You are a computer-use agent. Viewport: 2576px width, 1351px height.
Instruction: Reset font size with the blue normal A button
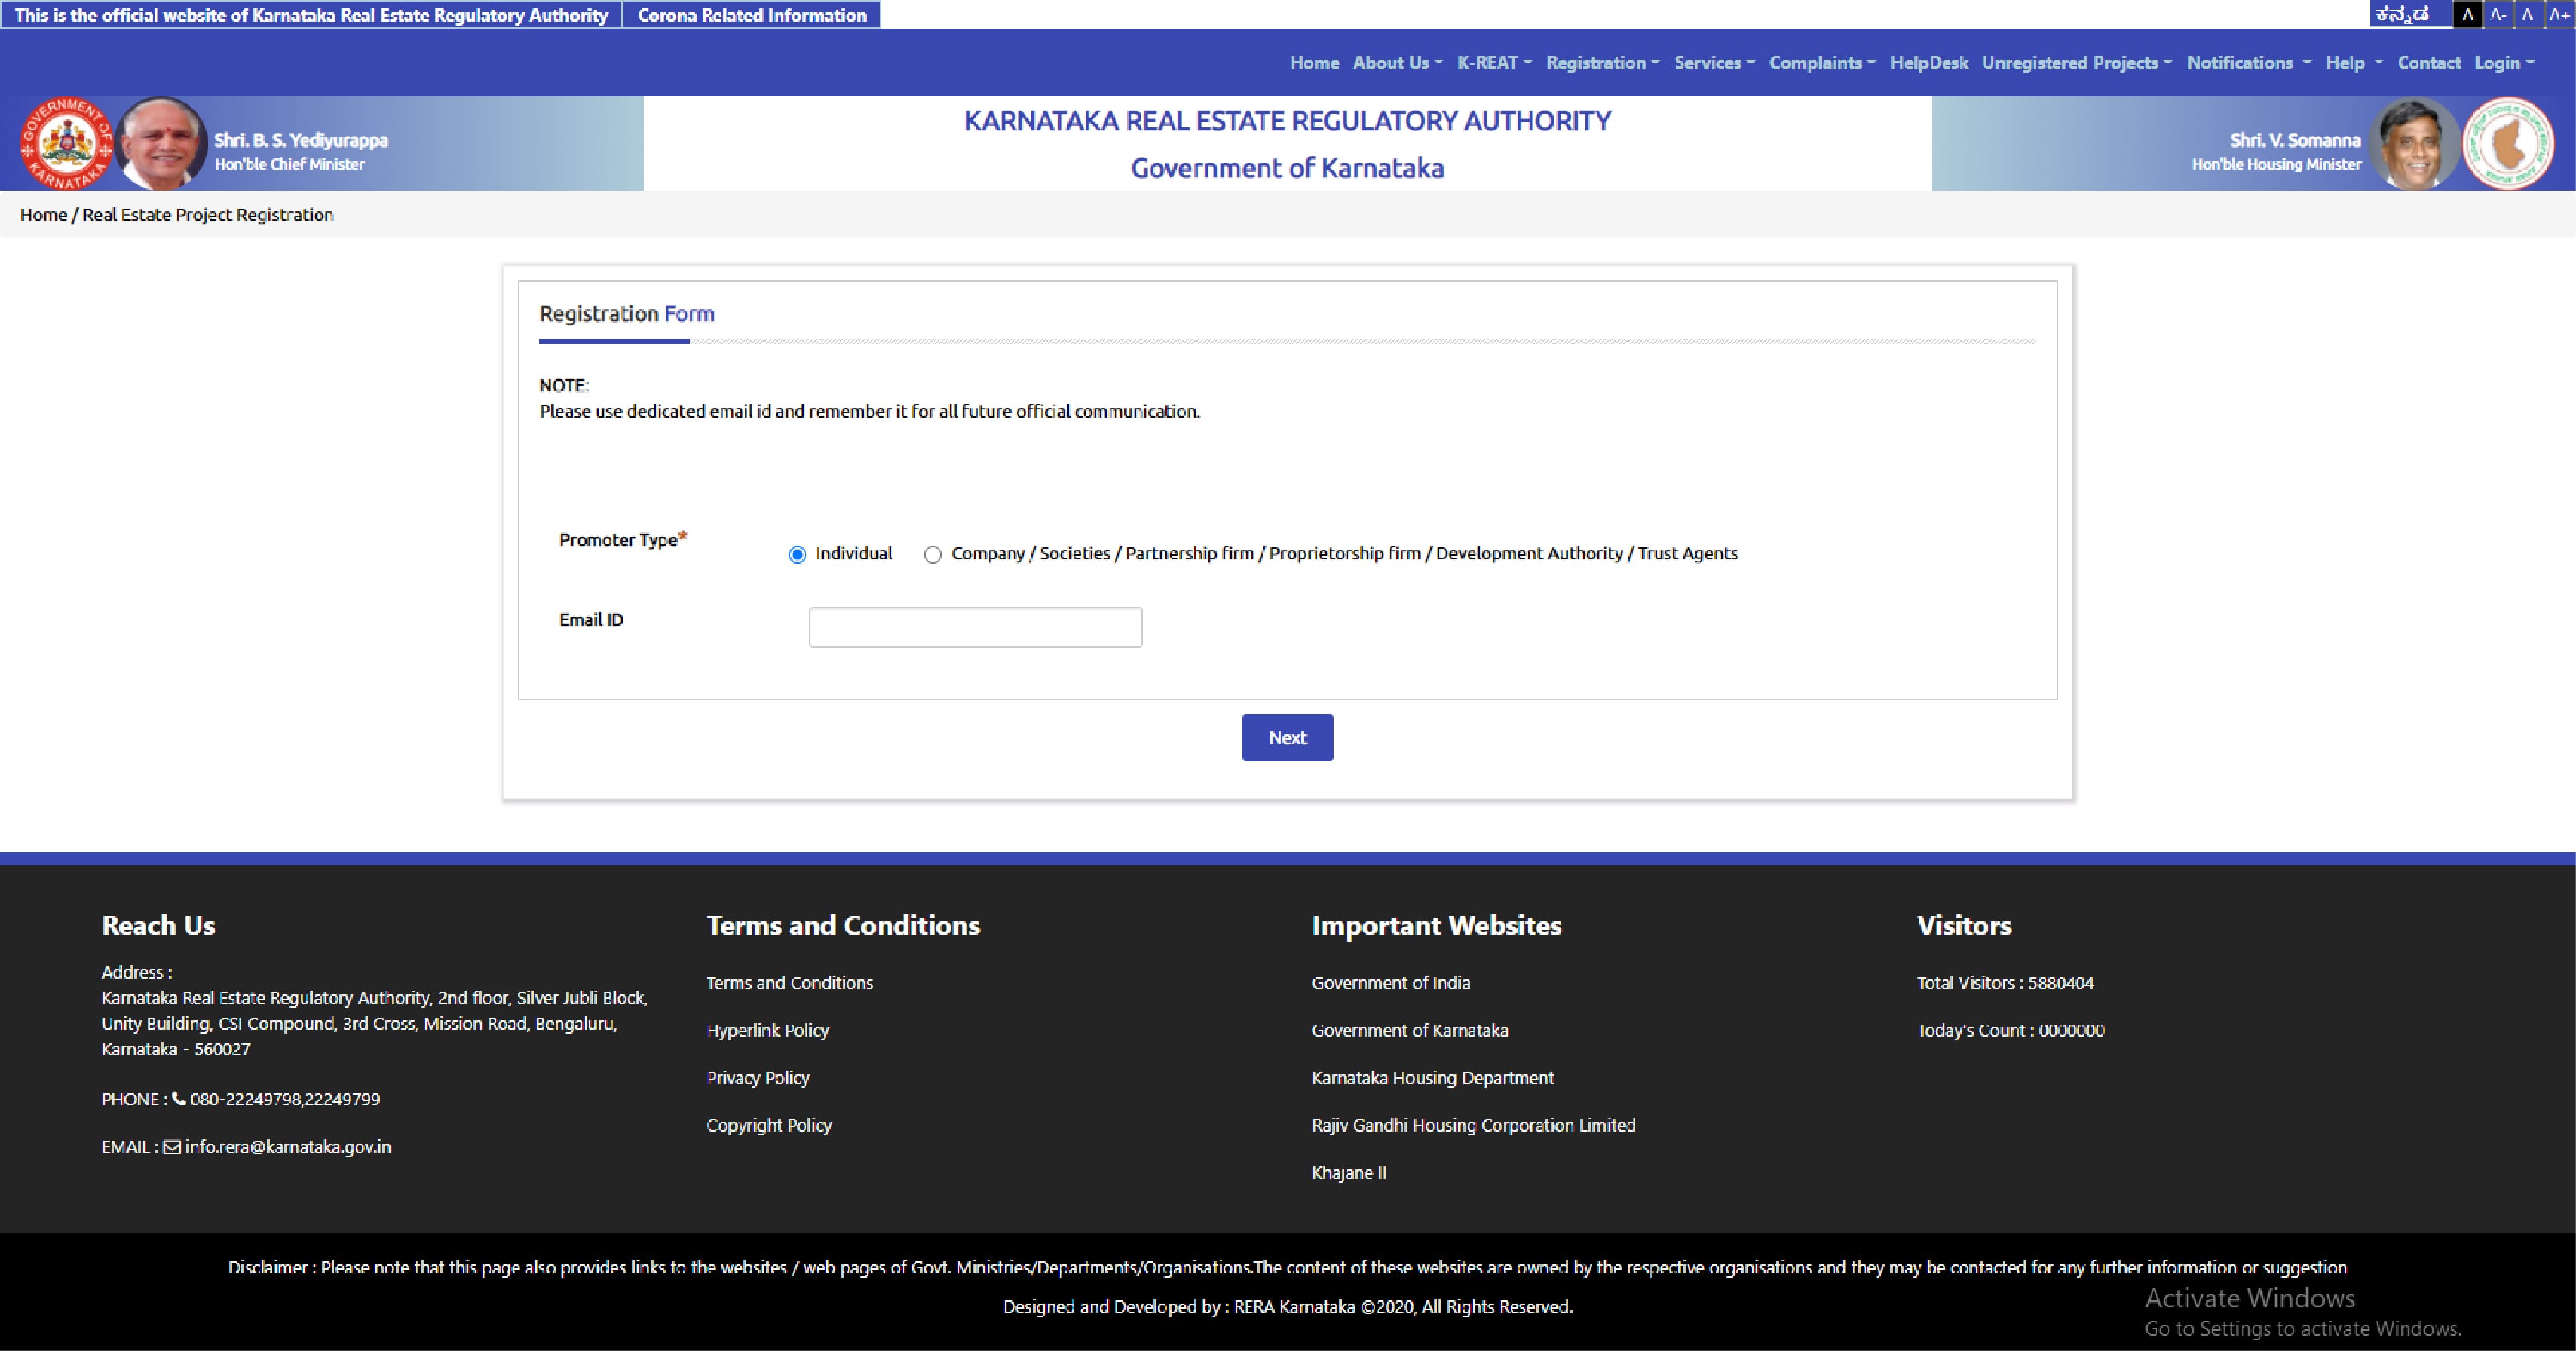tap(2527, 14)
